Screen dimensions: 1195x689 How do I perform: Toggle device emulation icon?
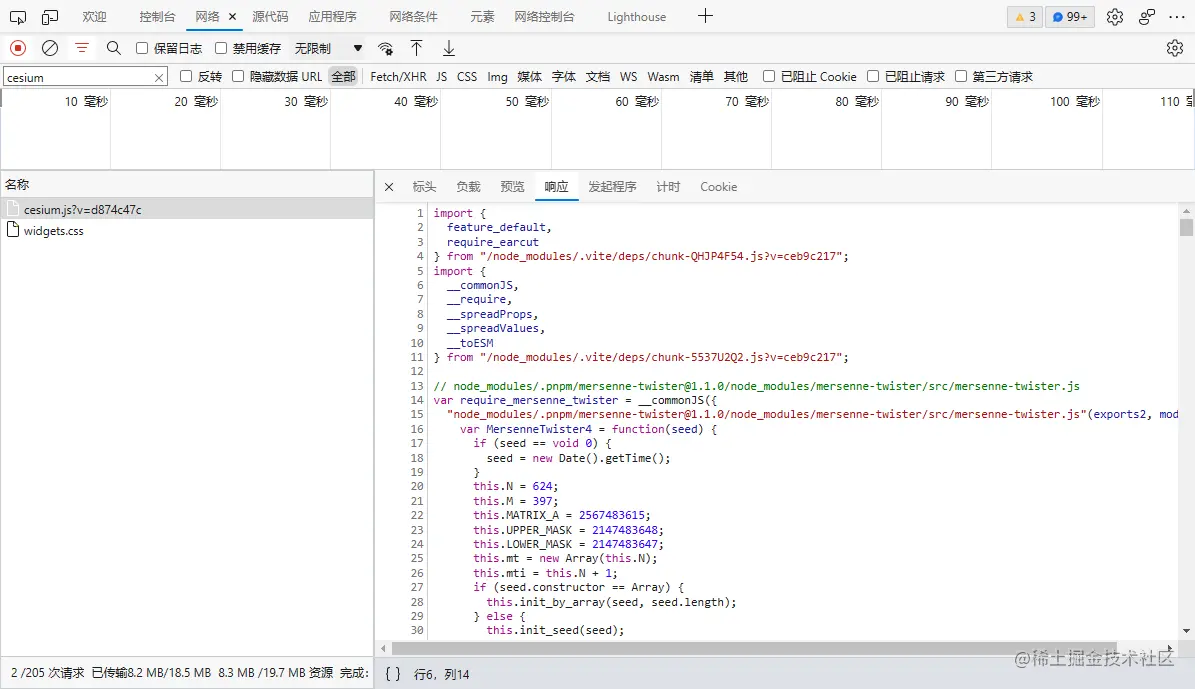(x=50, y=17)
